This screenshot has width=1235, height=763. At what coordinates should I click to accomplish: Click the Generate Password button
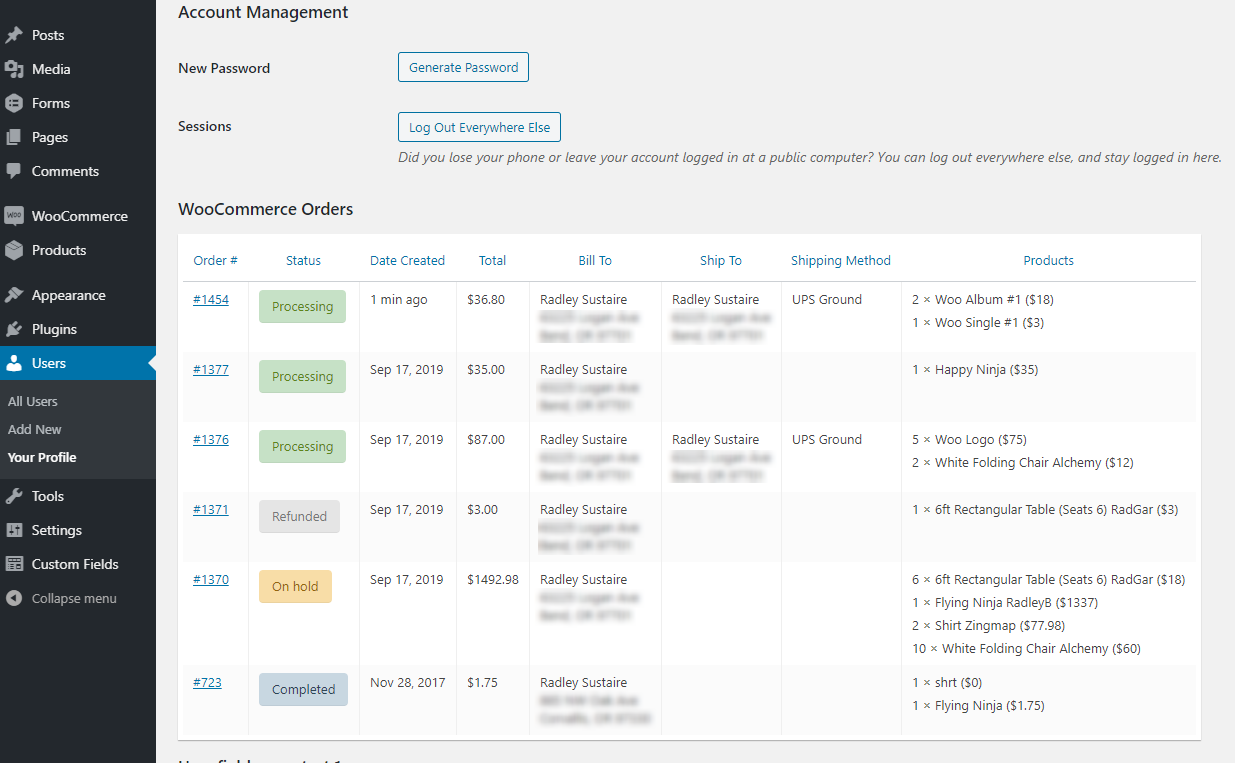[x=463, y=67]
